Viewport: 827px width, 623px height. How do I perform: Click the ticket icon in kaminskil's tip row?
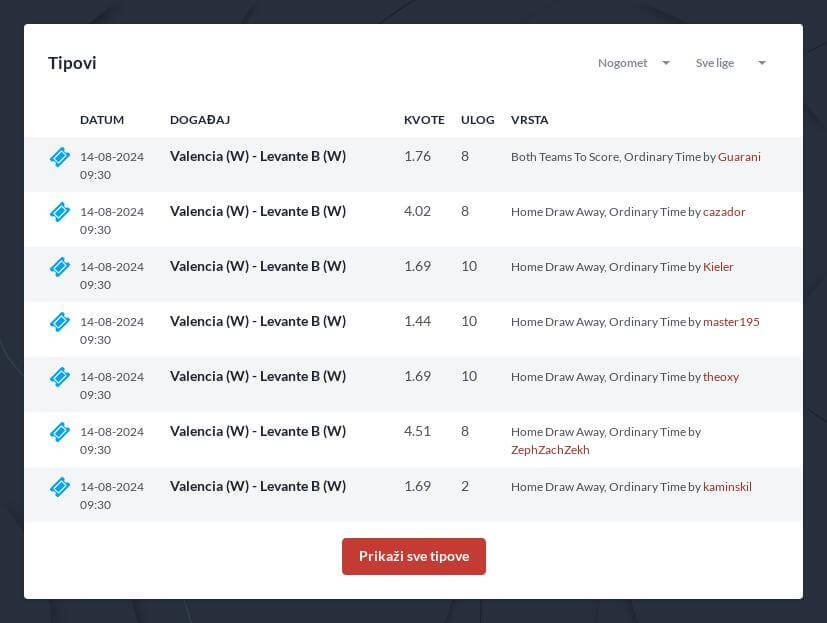(60, 486)
